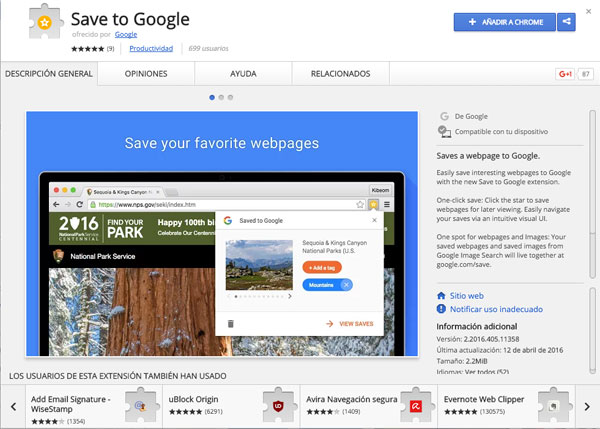Image resolution: width=600 pixels, height=429 pixels.
Task: Click the share button next to Añadir a Chrome
Action: click(567, 21)
